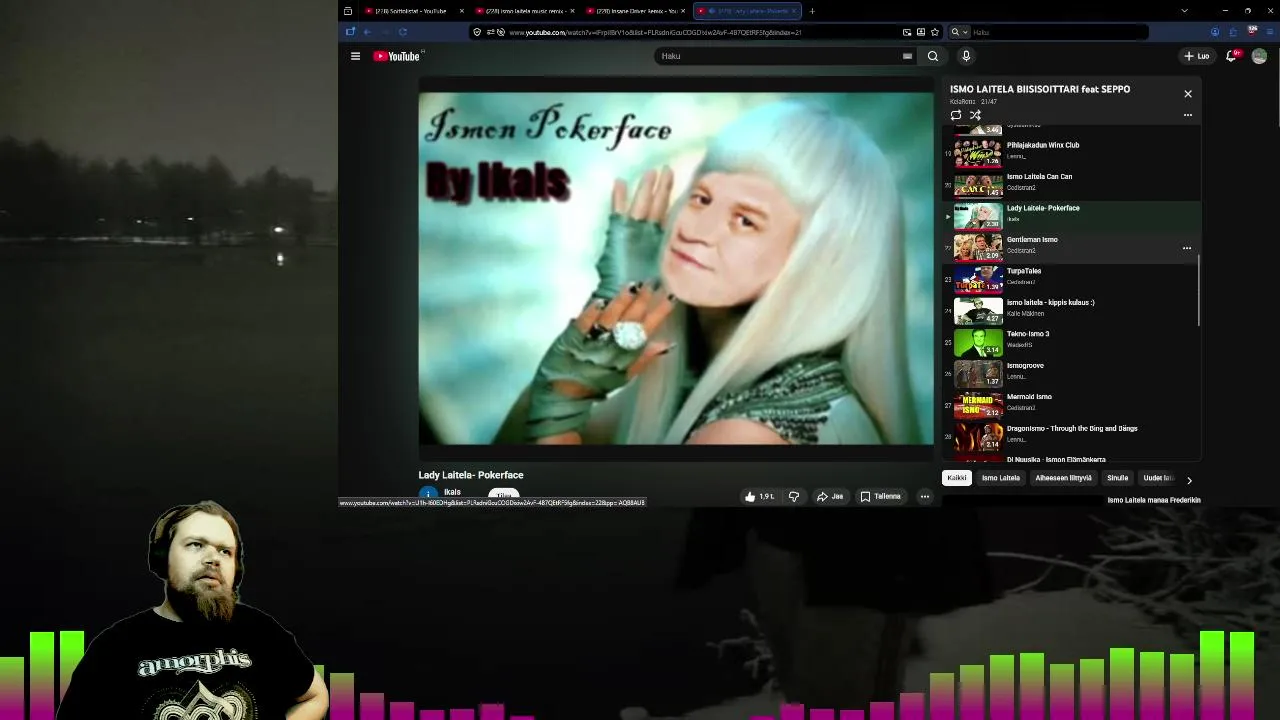Play Ismogroove from the playlist
Viewport: 1280px width, 720px height.
(x=1070, y=373)
